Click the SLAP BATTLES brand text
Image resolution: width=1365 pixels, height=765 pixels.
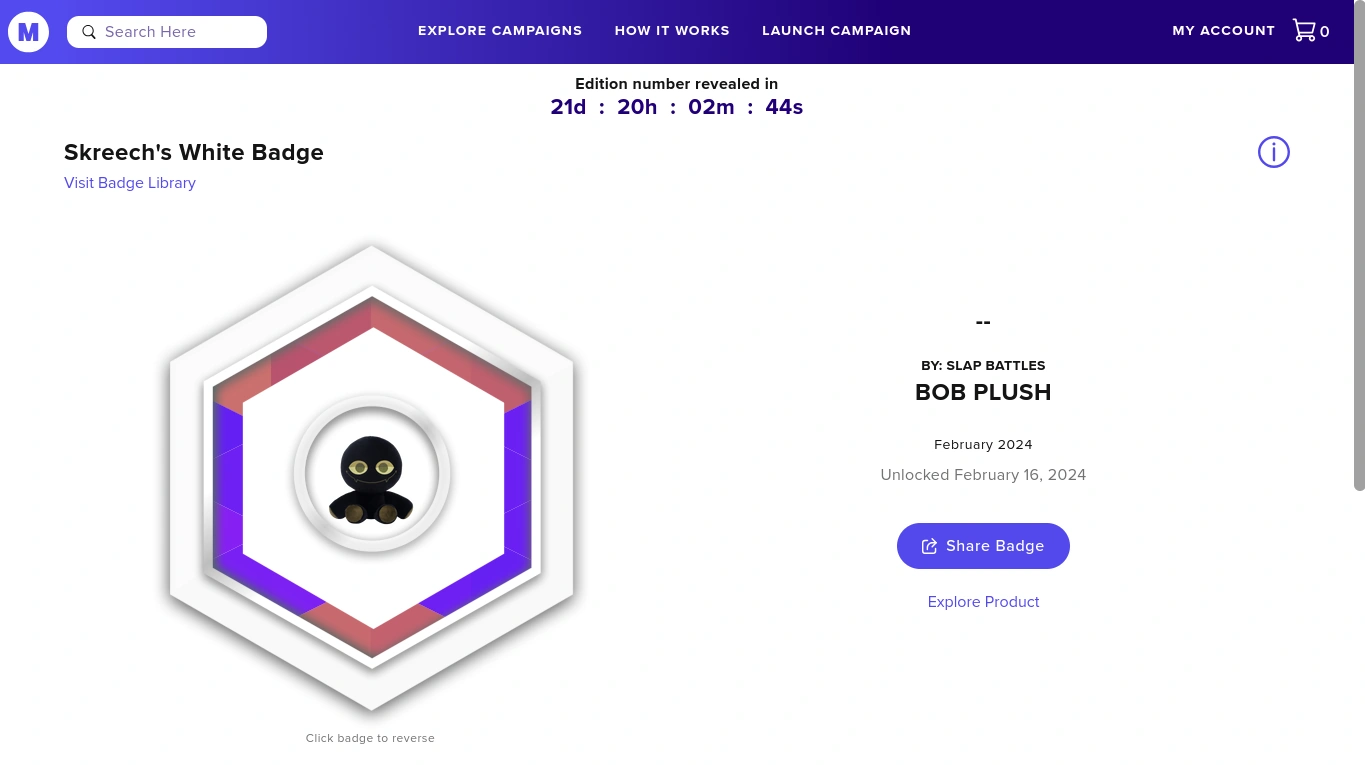(x=995, y=365)
